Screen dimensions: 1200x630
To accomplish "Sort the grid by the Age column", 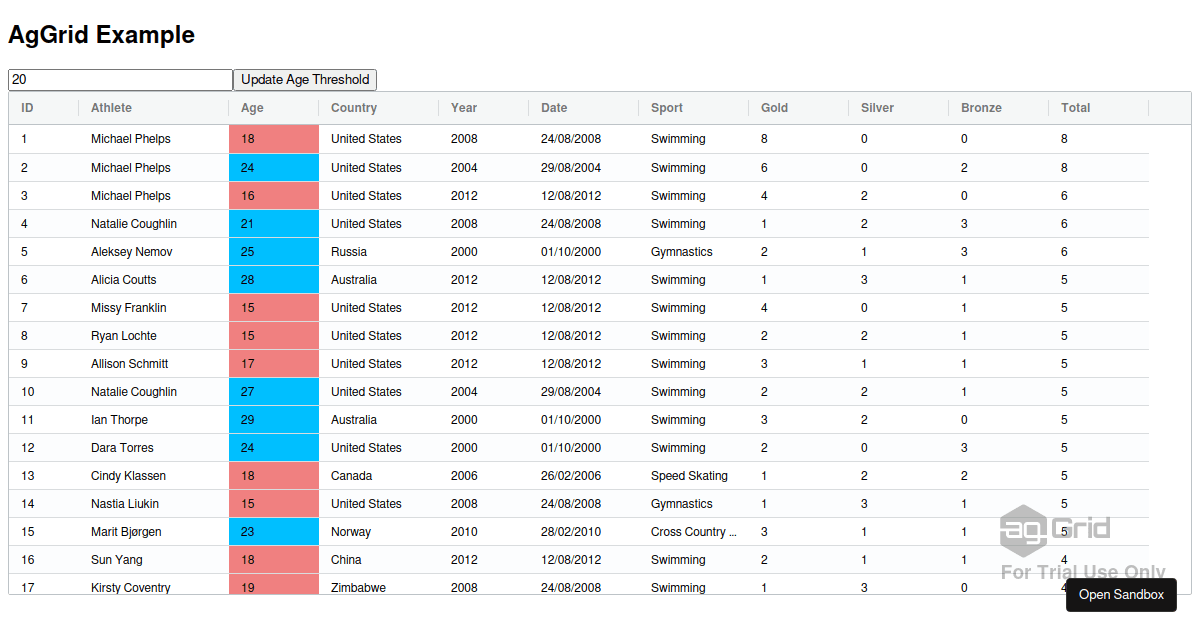I will pyautogui.click(x=250, y=107).
